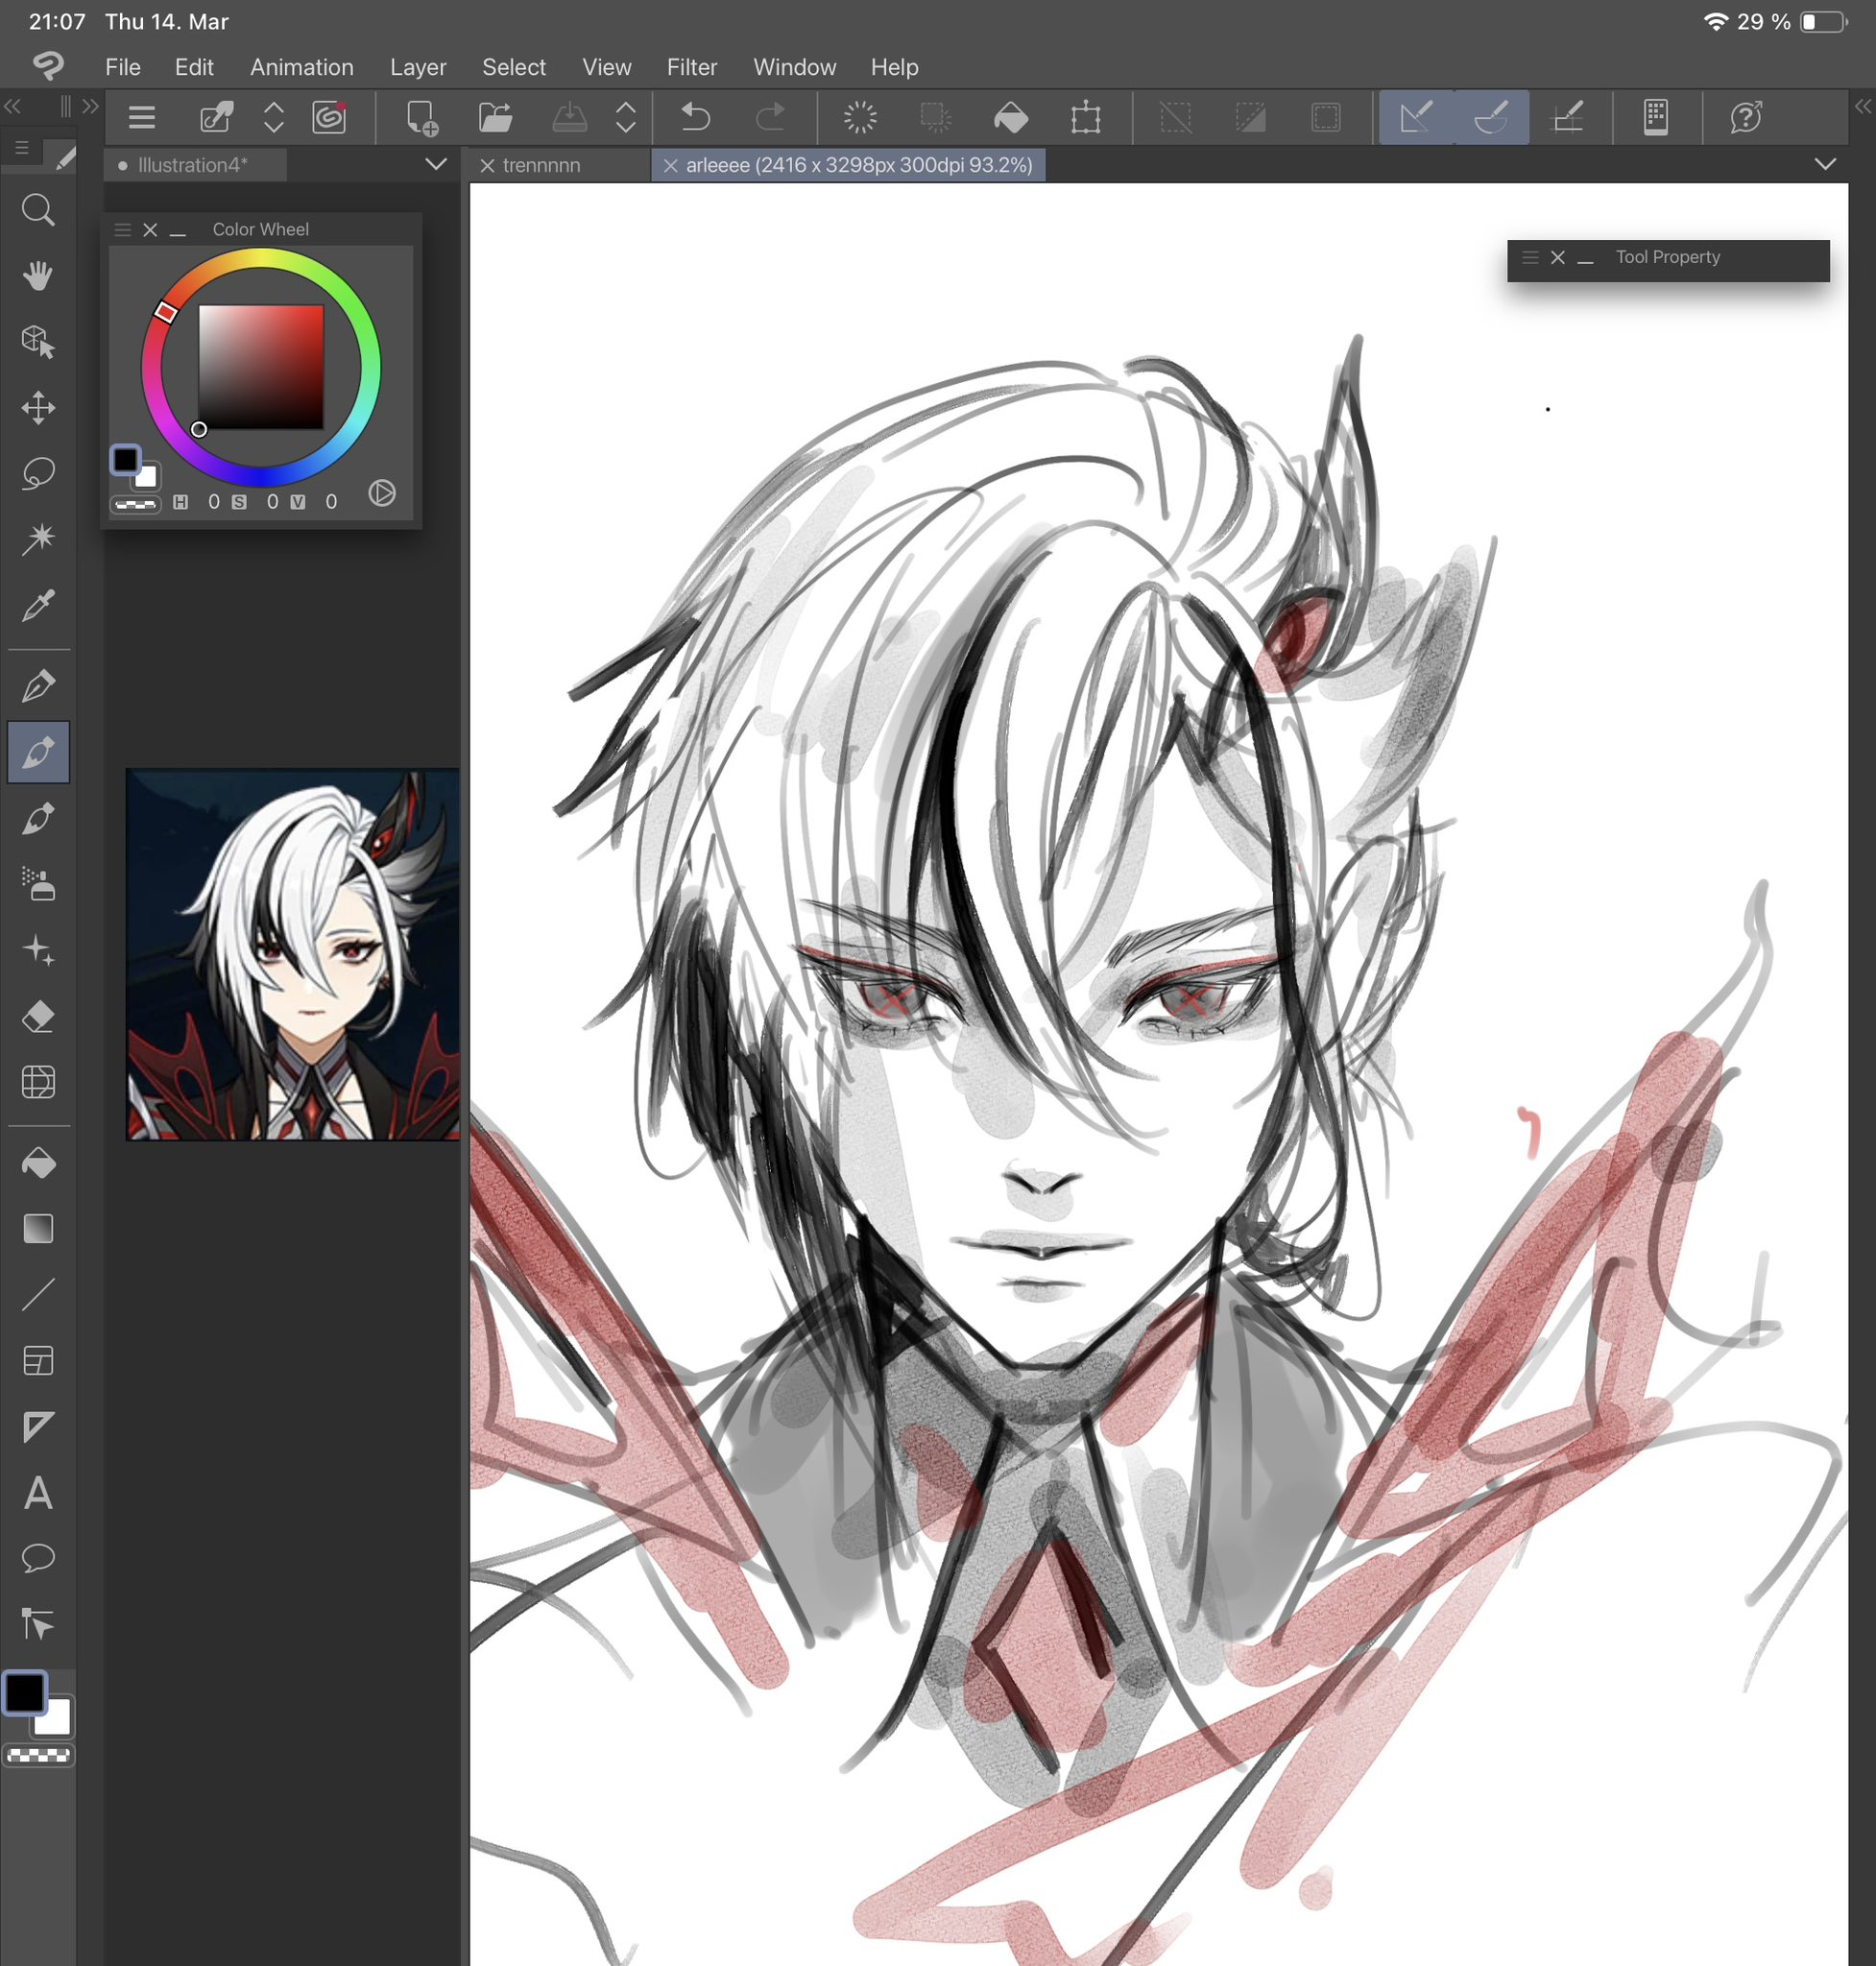Select the Hand move tool
The width and height of the screenshot is (1876, 1966).
tap(38, 276)
